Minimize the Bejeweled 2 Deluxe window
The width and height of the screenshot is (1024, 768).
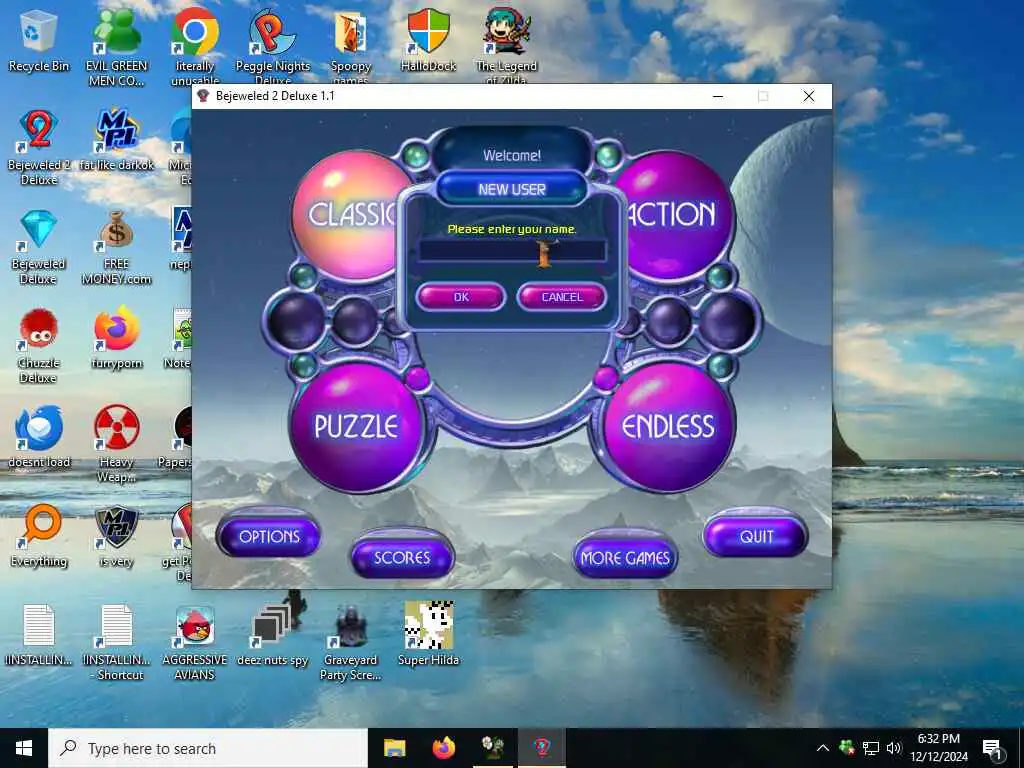coord(718,96)
